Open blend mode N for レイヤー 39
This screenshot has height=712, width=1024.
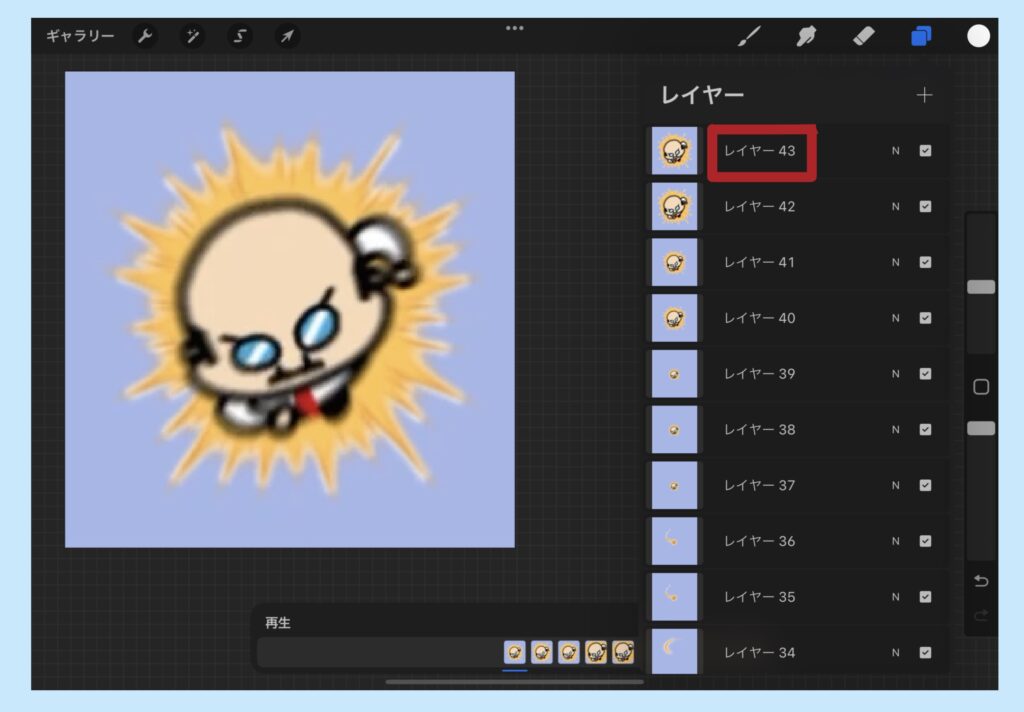pos(895,374)
